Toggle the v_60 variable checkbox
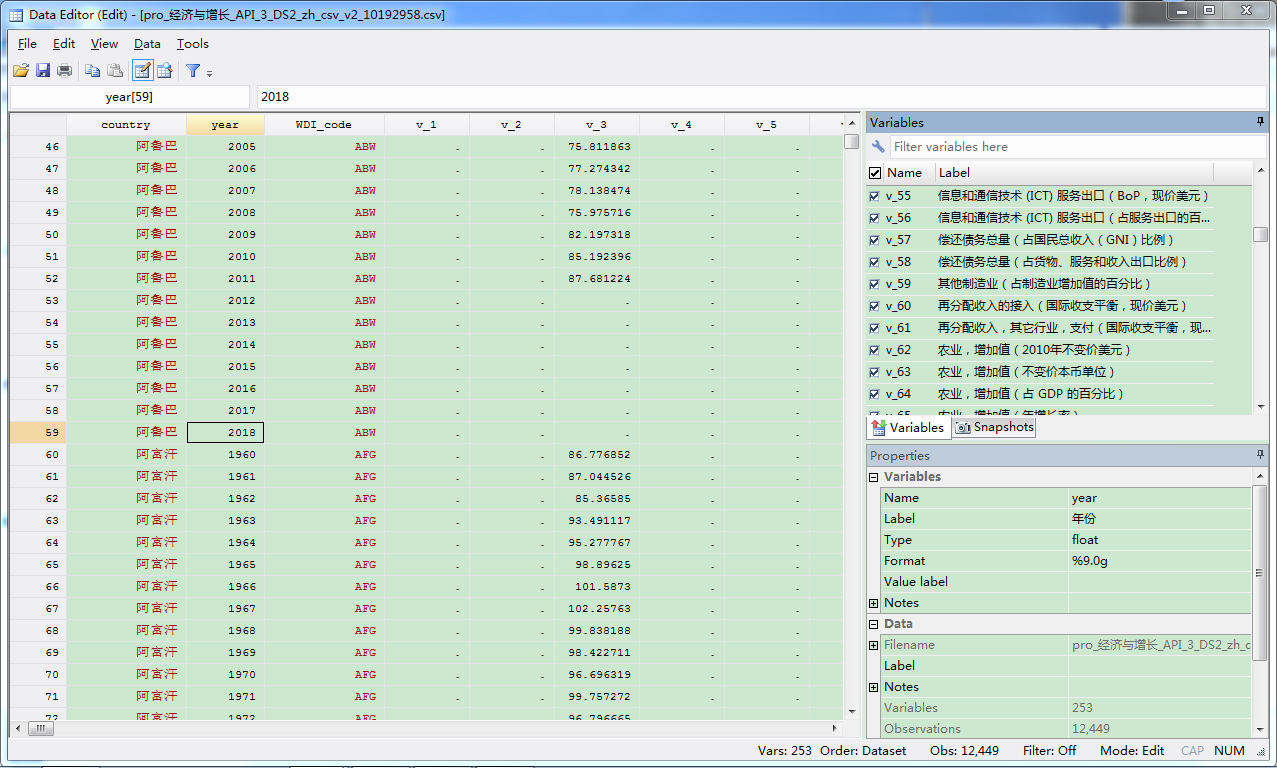Image resolution: width=1277 pixels, height=768 pixels. point(875,306)
